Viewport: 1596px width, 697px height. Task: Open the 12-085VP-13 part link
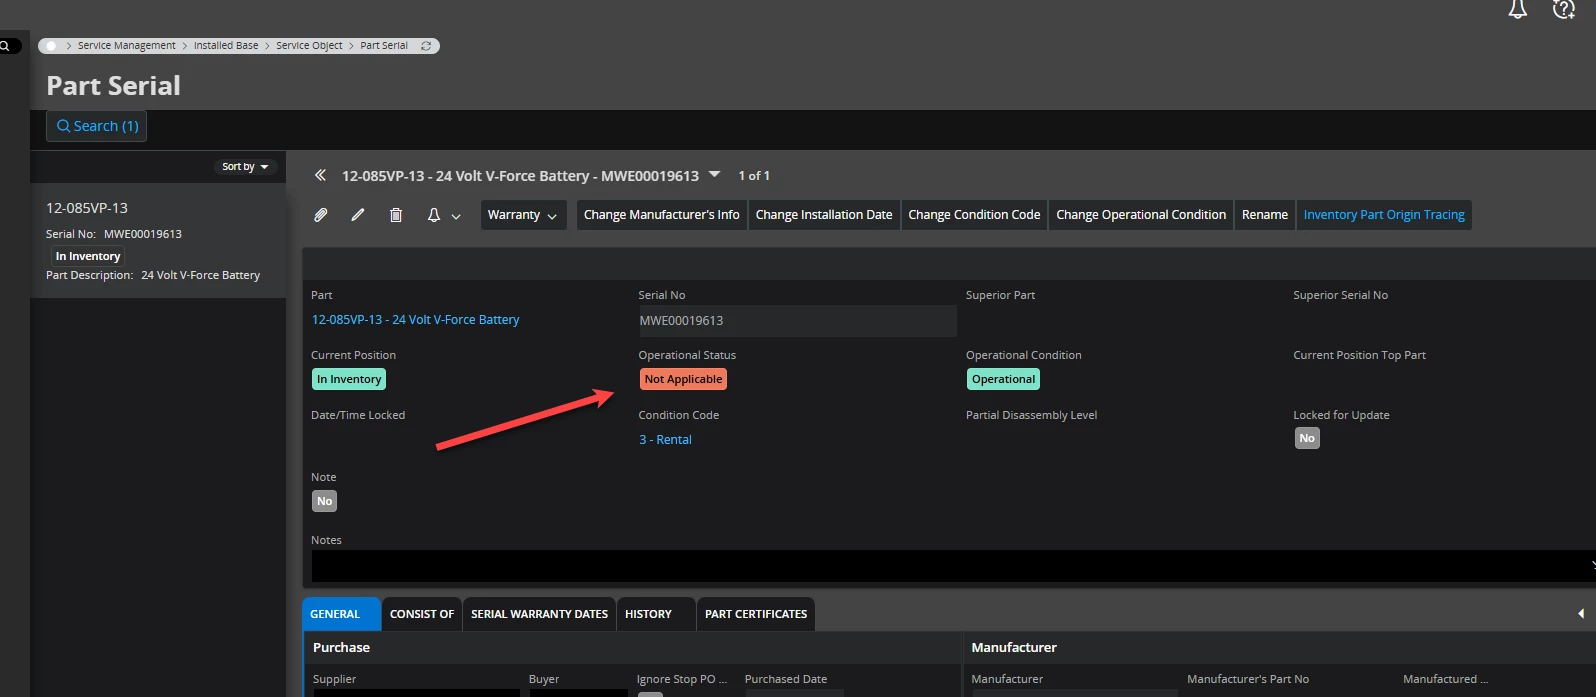coord(415,320)
